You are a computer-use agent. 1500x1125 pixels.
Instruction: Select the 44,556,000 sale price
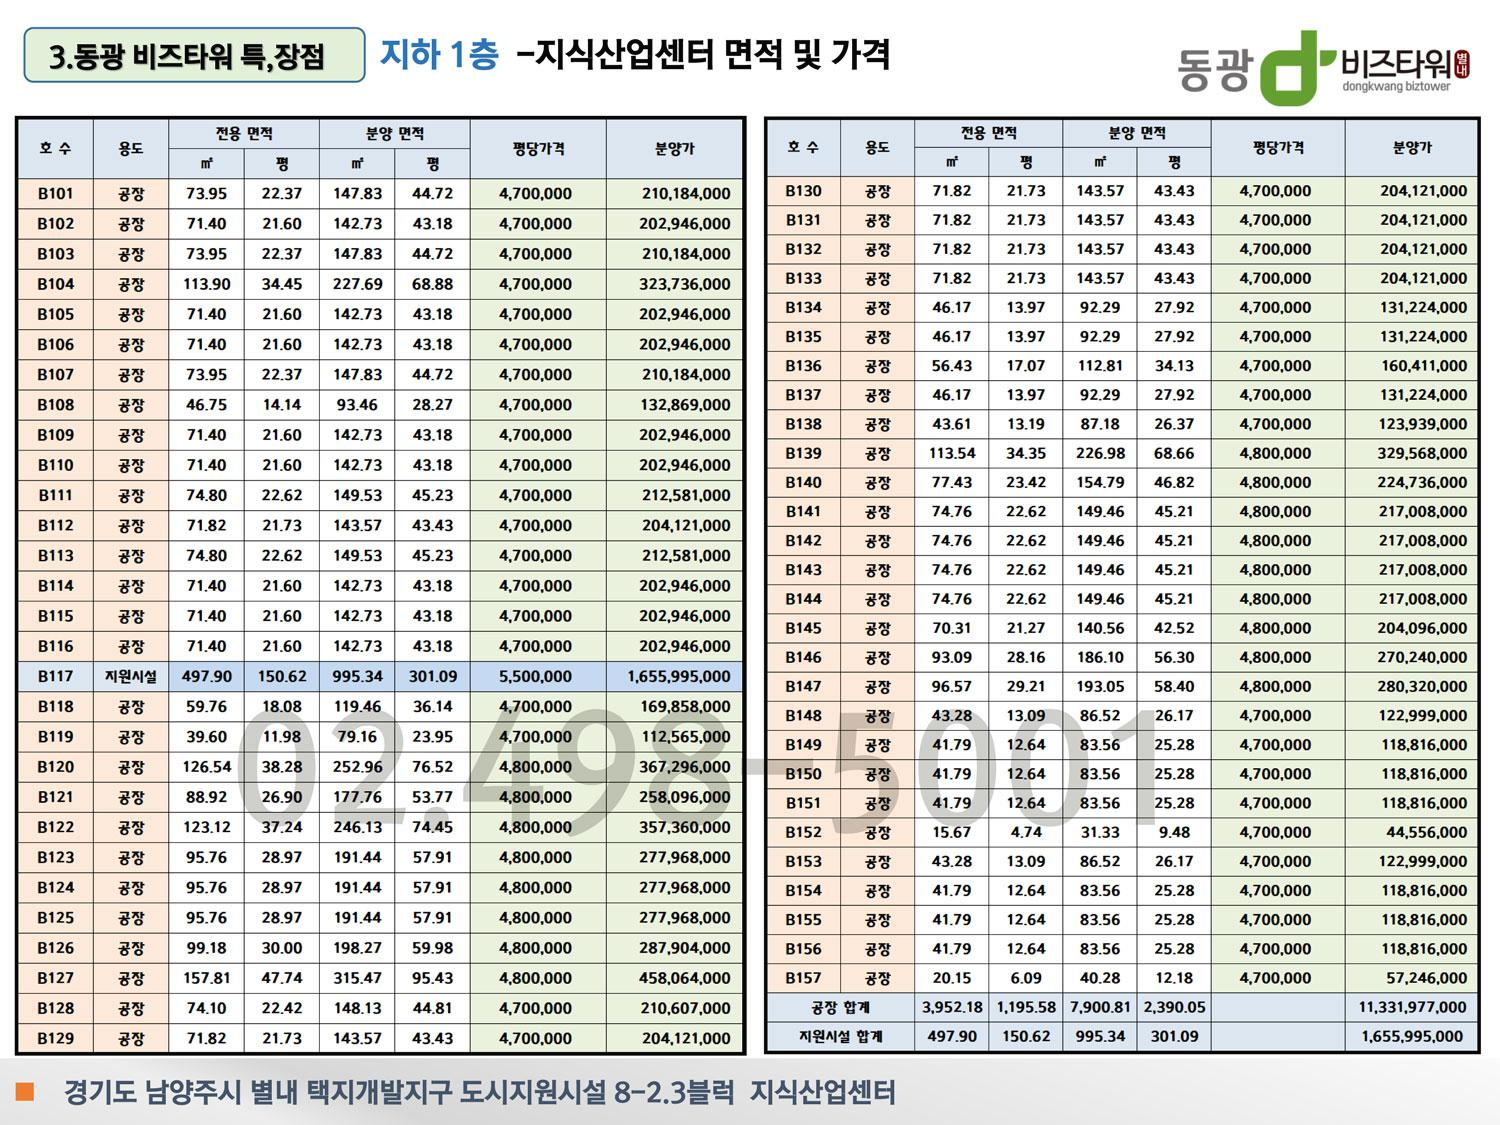click(1427, 832)
